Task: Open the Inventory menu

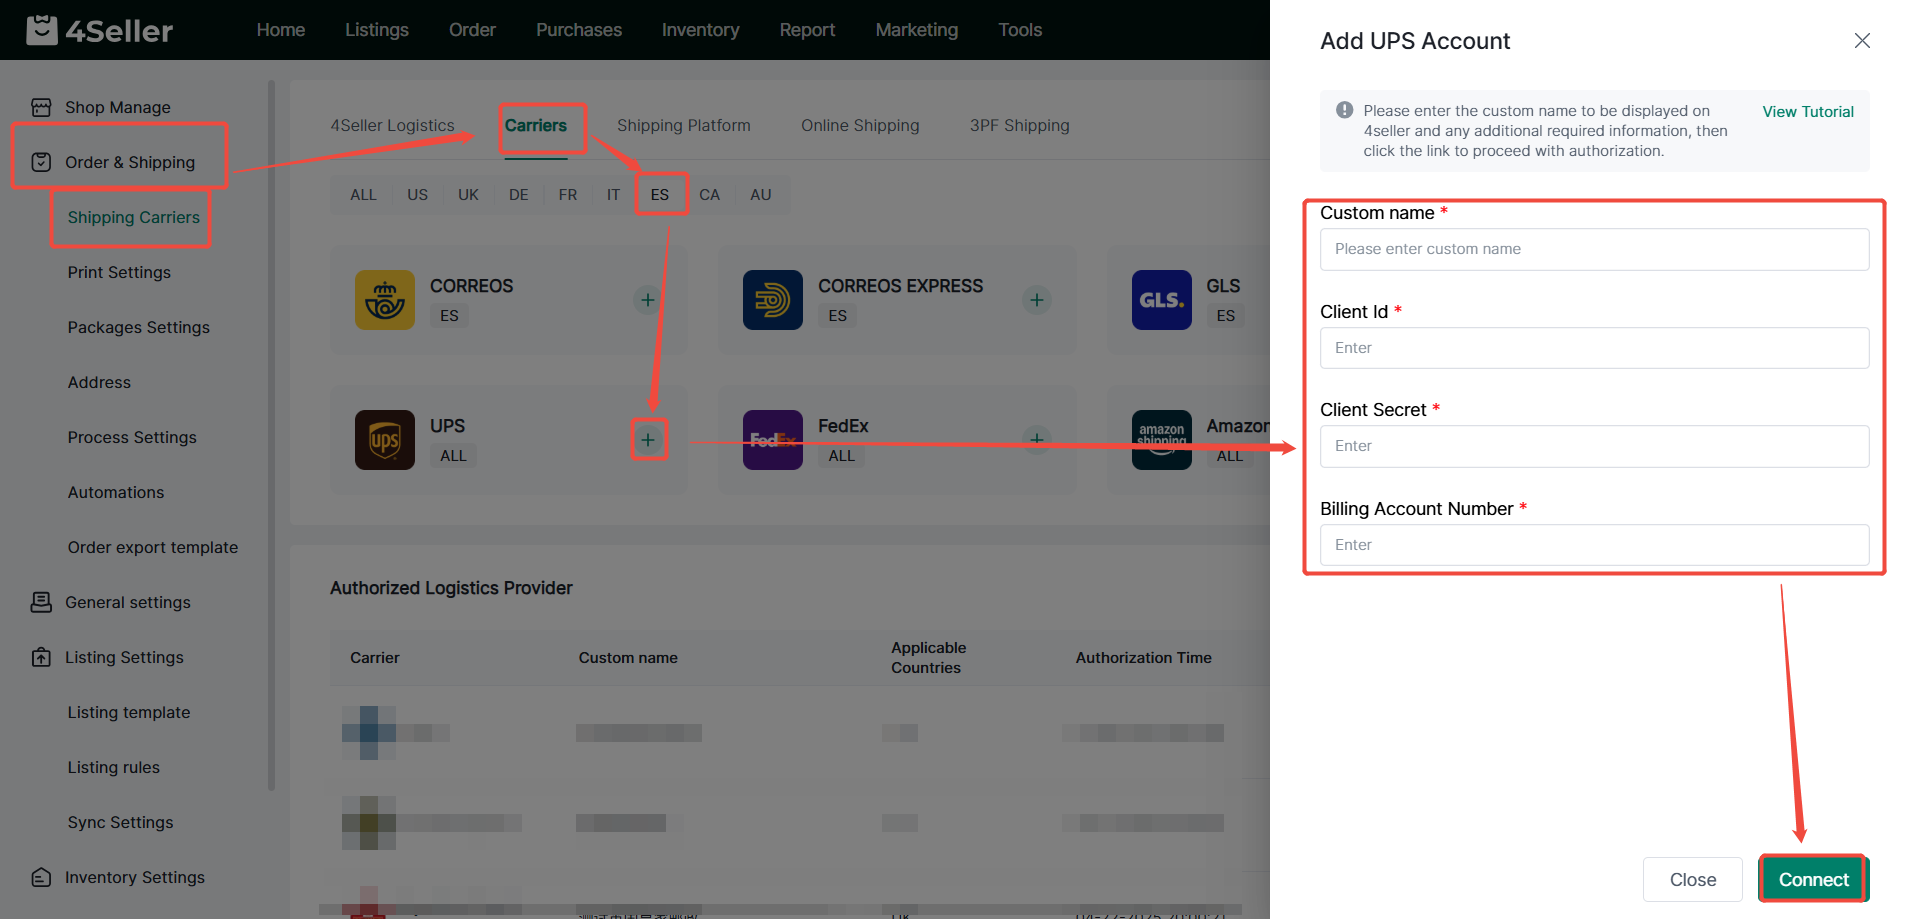Action: (x=701, y=30)
